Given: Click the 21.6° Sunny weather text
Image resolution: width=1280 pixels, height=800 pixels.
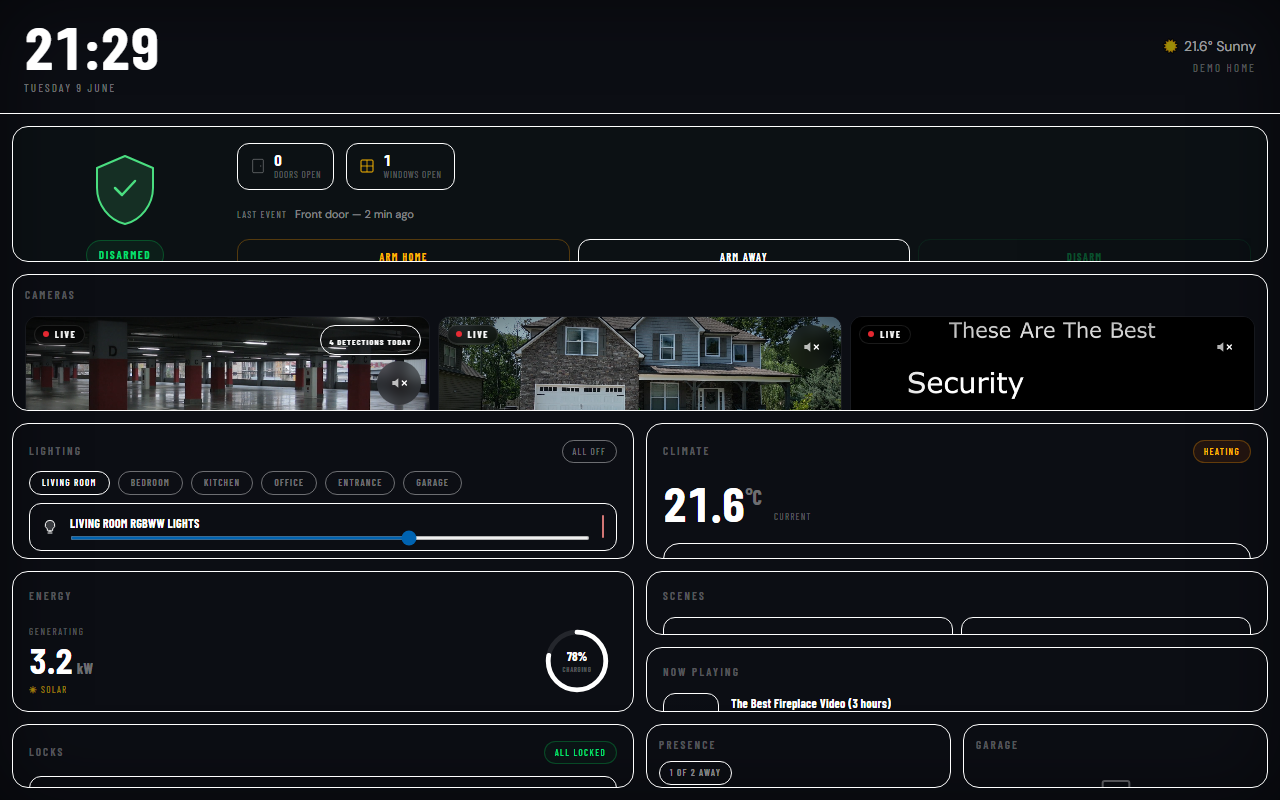Looking at the screenshot, I should coord(1220,47).
